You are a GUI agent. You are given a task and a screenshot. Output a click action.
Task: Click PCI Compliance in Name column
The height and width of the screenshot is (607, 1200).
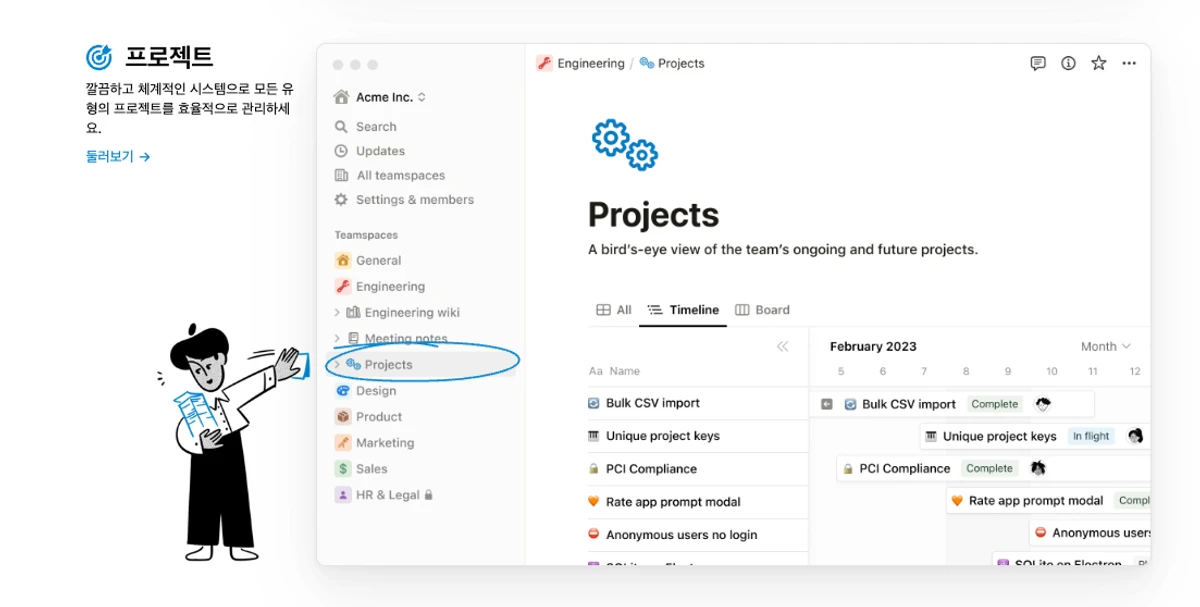coord(651,469)
